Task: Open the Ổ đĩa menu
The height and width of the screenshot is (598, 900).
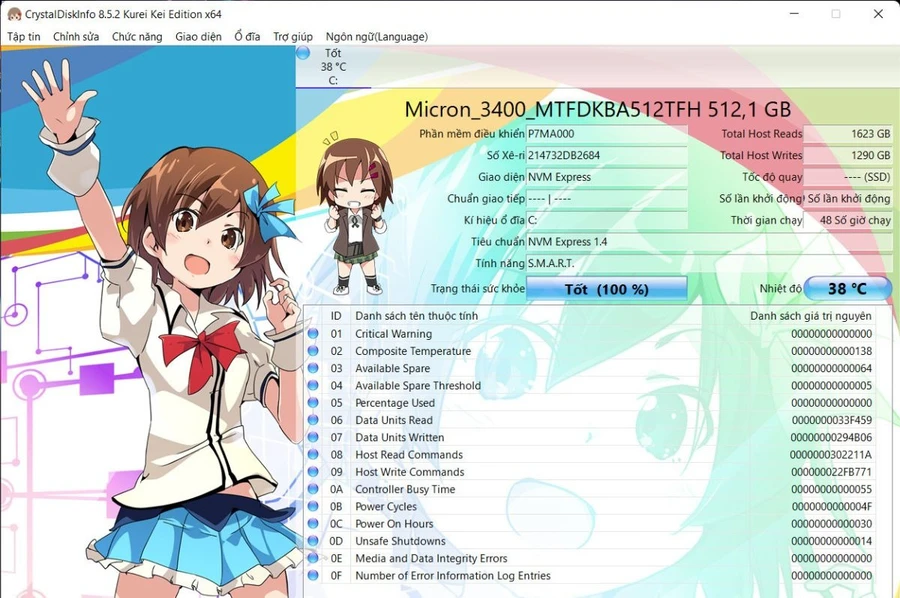Action: 247,37
